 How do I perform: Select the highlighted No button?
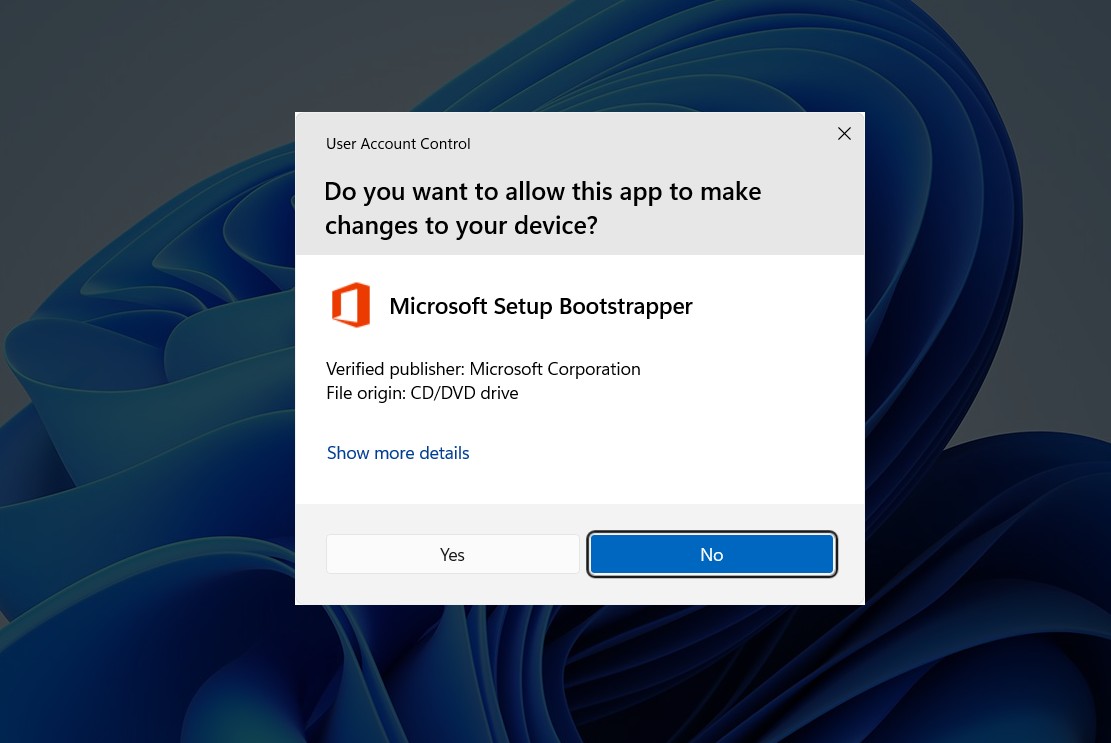click(712, 554)
